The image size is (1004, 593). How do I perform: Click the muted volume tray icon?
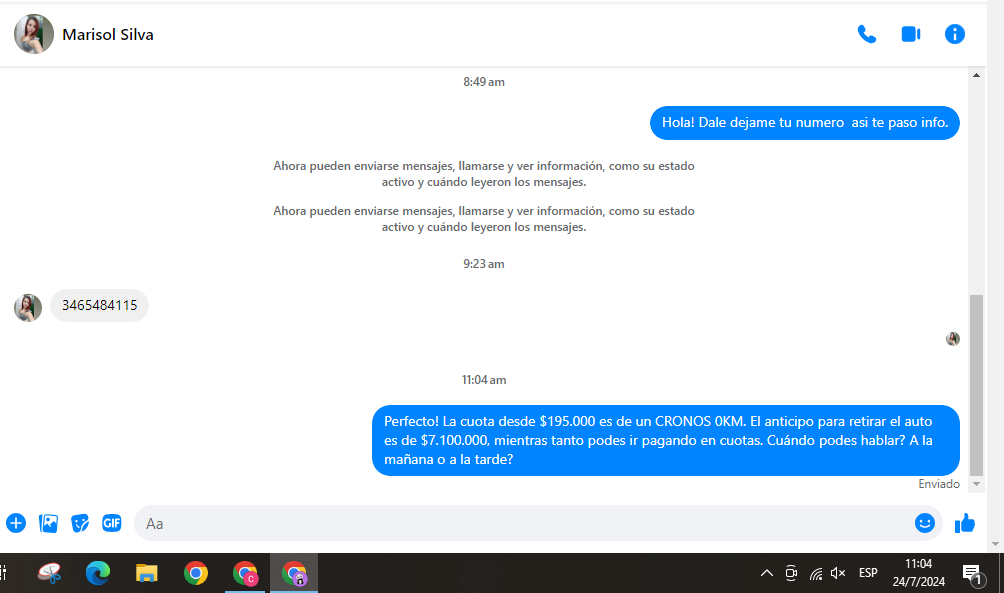pos(838,573)
